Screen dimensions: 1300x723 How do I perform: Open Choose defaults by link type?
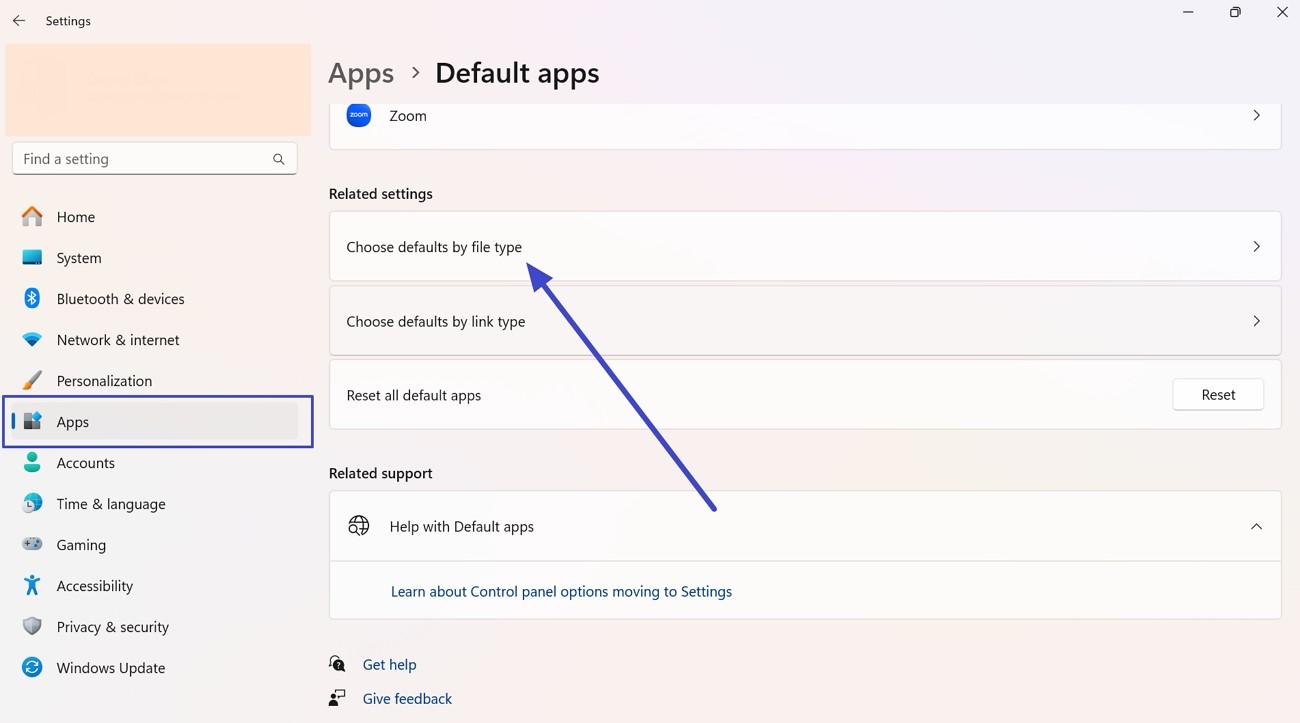804,322
